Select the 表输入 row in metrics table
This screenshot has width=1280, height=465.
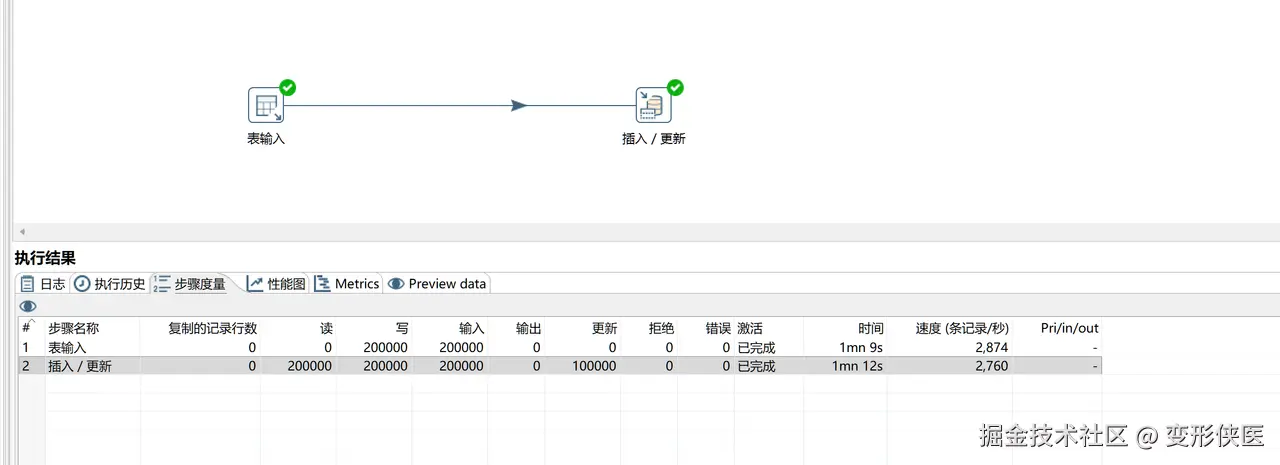pos(560,347)
